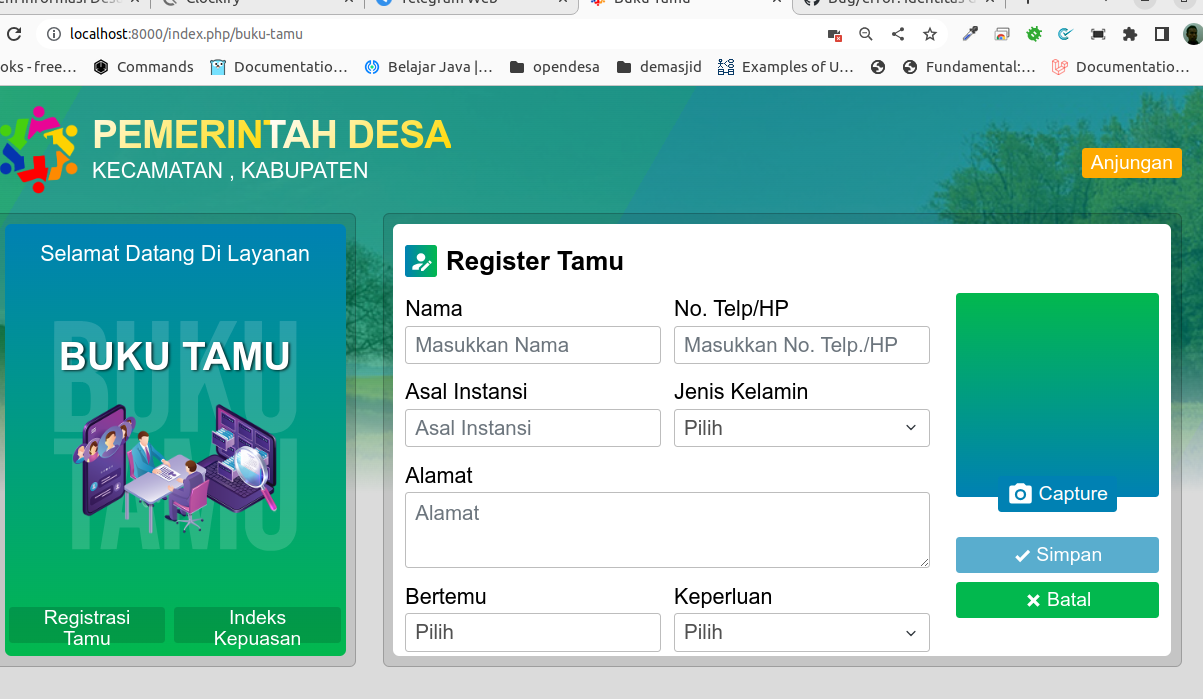Click the Batal cancel button
This screenshot has width=1203, height=699.
coord(1057,600)
